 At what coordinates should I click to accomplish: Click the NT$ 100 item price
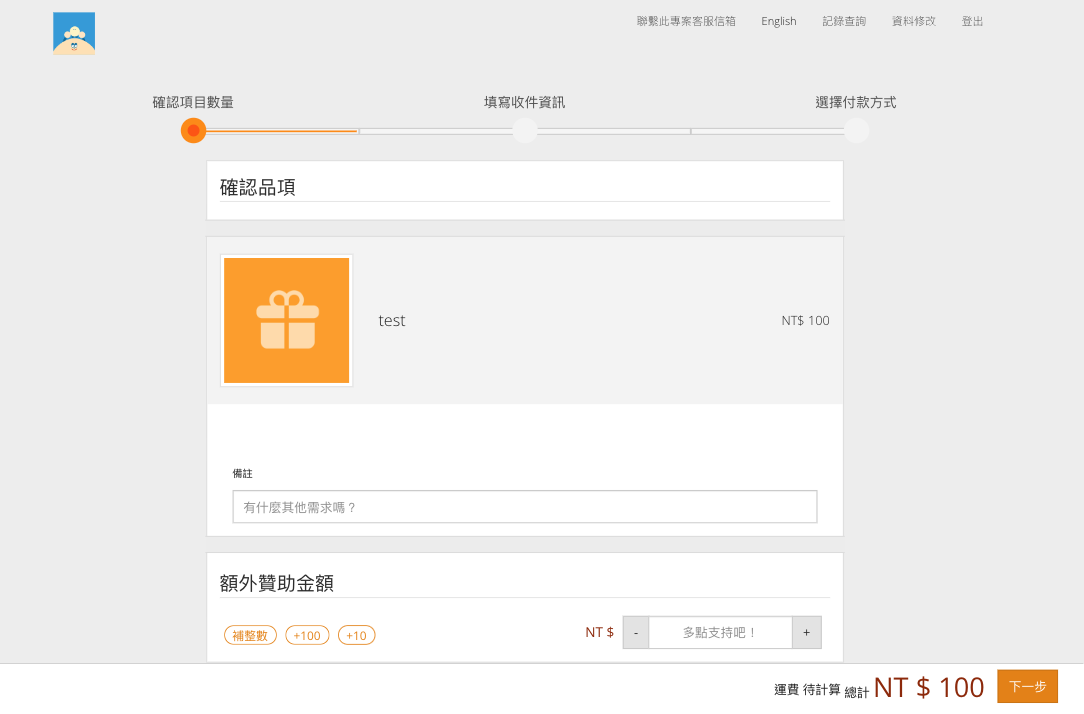click(805, 321)
